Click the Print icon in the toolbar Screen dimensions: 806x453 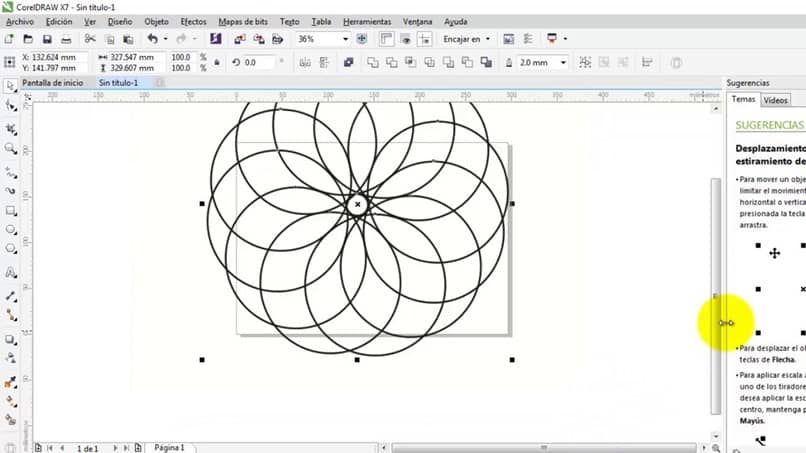click(65, 39)
